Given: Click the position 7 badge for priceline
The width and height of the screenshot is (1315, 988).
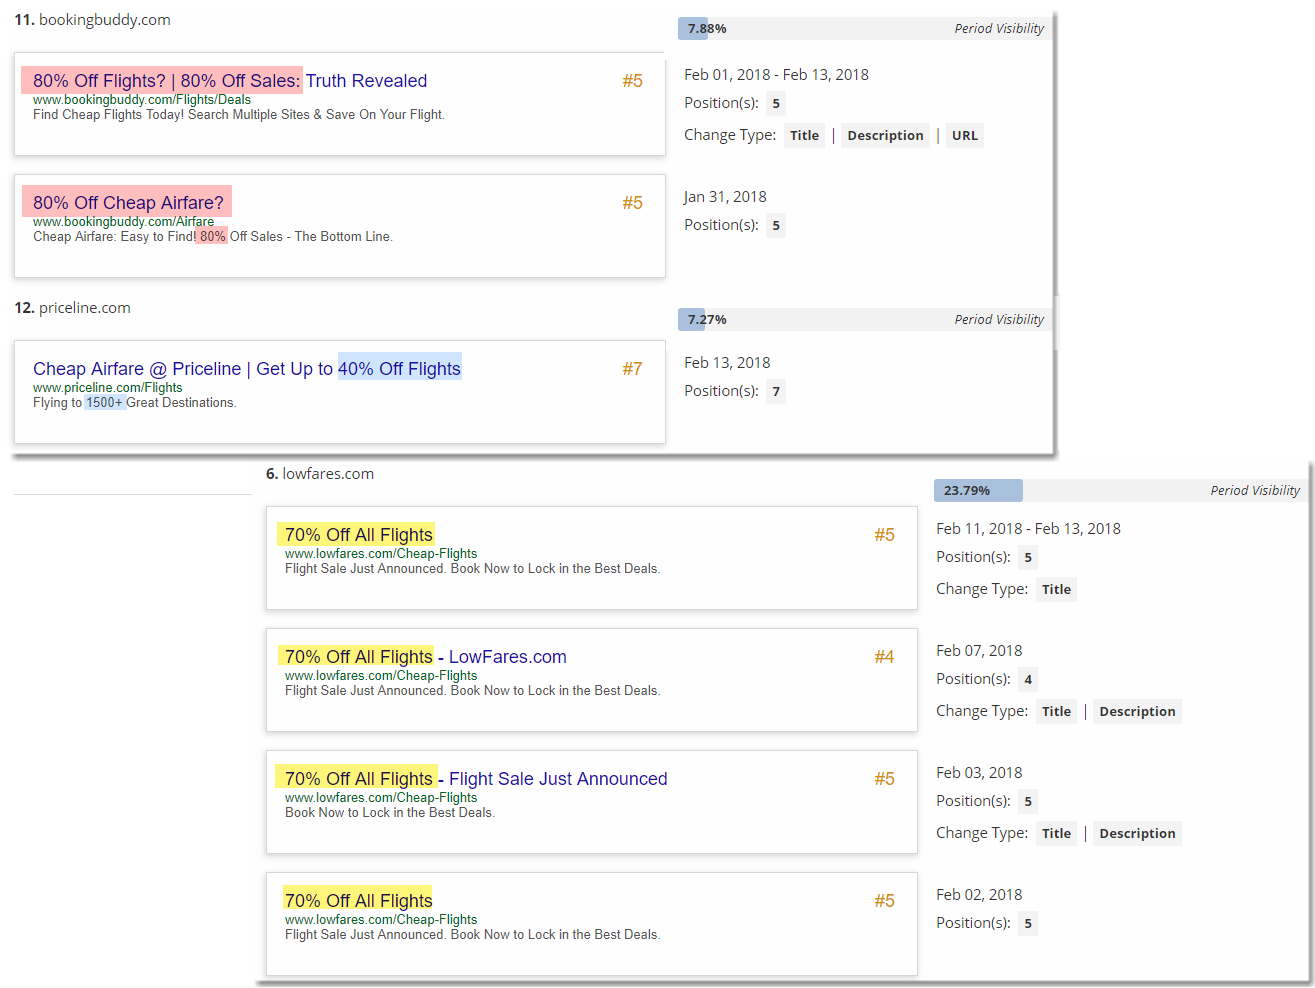Looking at the screenshot, I should (x=776, y=392).
